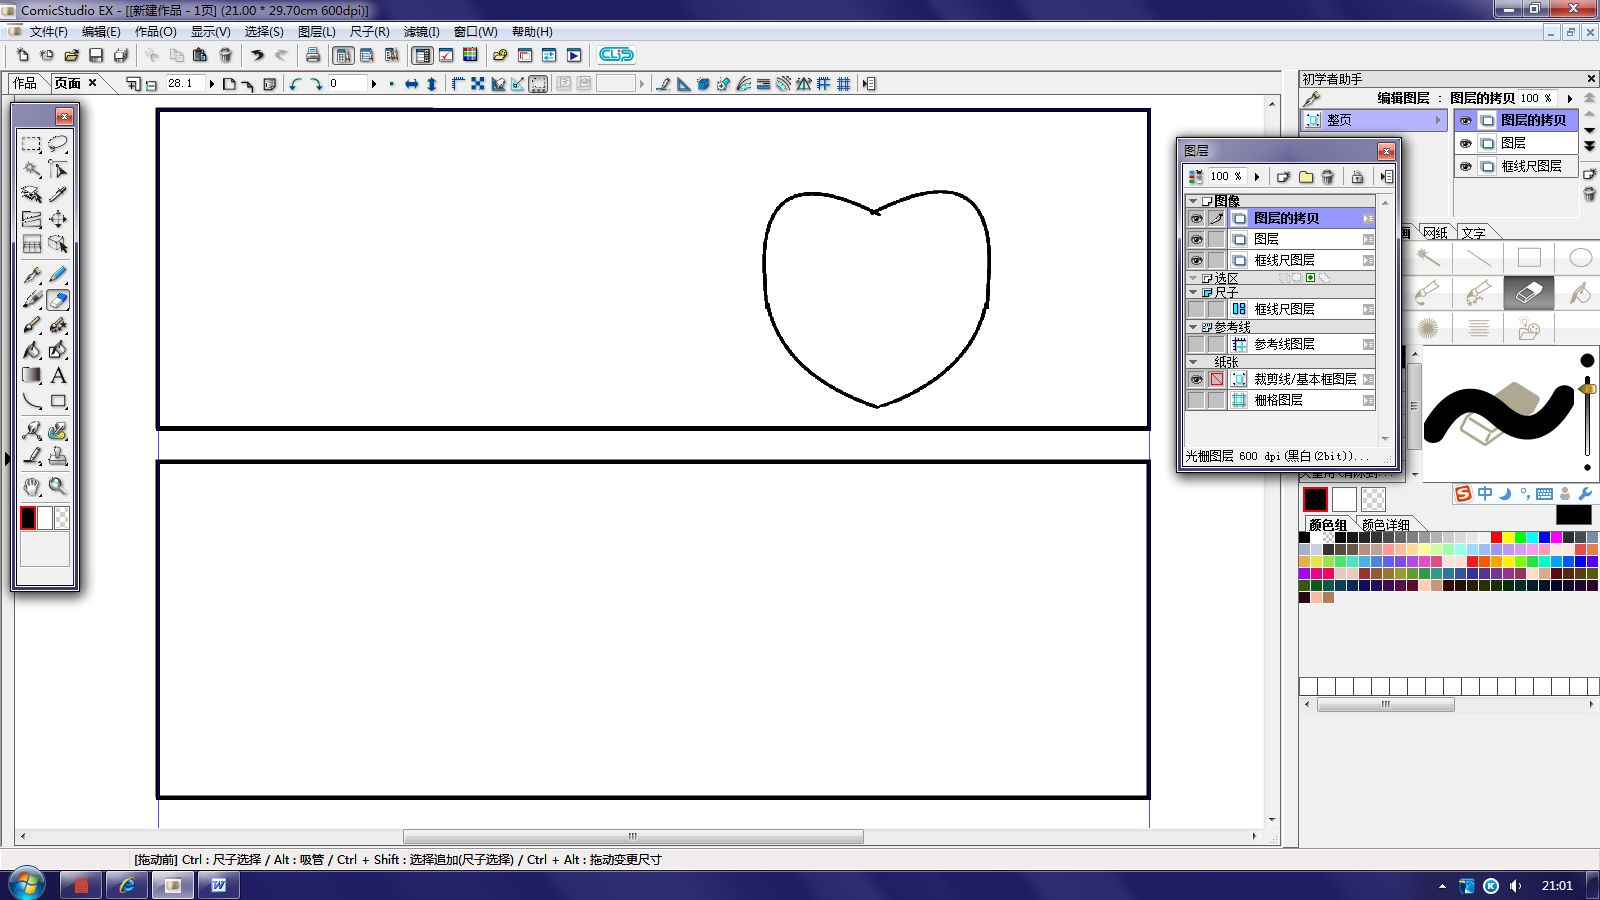Toggle visibility of 裁剪线/基本框图层 layer
The height and width of the screenshot is (900, 1600).
point(1196,380)
